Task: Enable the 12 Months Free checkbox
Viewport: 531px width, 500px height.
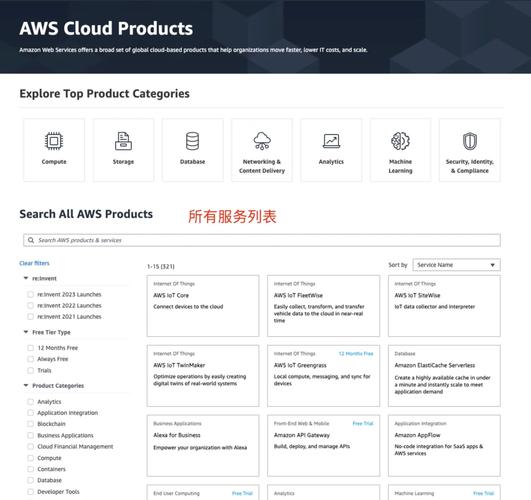Action: click(30, 348)
